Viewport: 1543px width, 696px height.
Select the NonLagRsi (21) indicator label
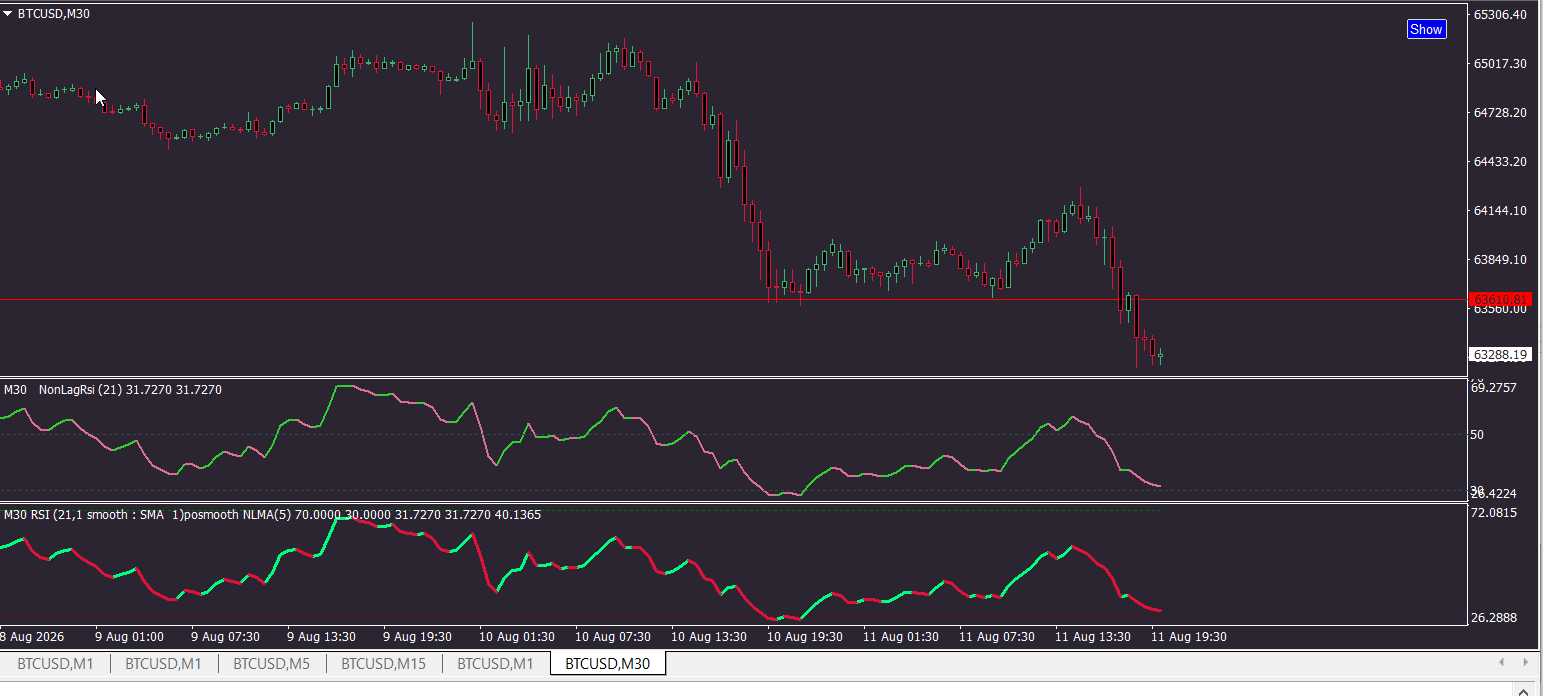pyautogui.click(x=130, y=390)
